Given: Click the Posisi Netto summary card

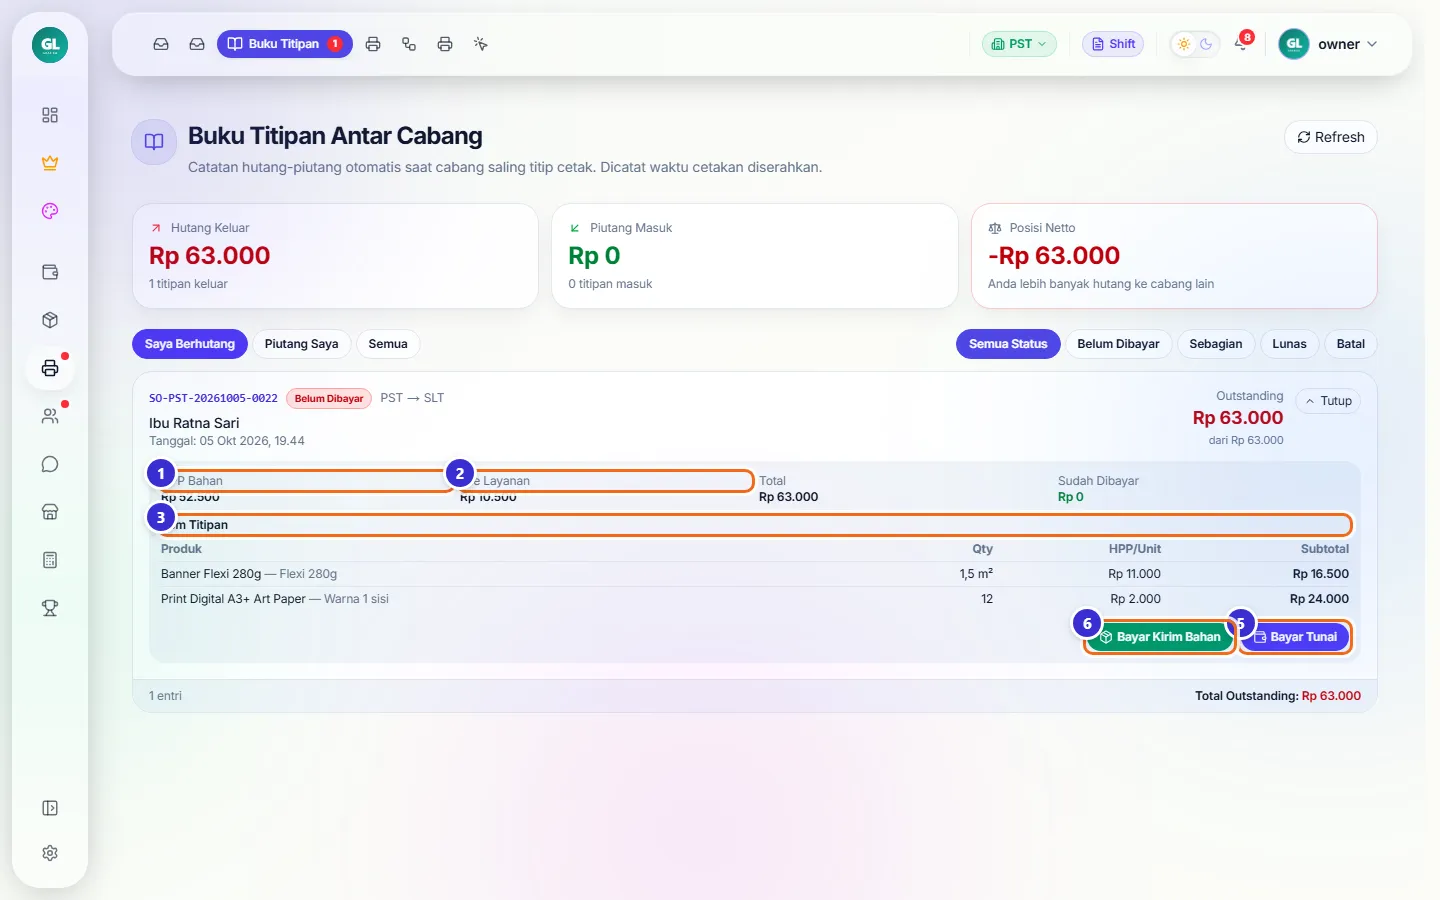Looking at the screenshot, I should pos(1174,256).
